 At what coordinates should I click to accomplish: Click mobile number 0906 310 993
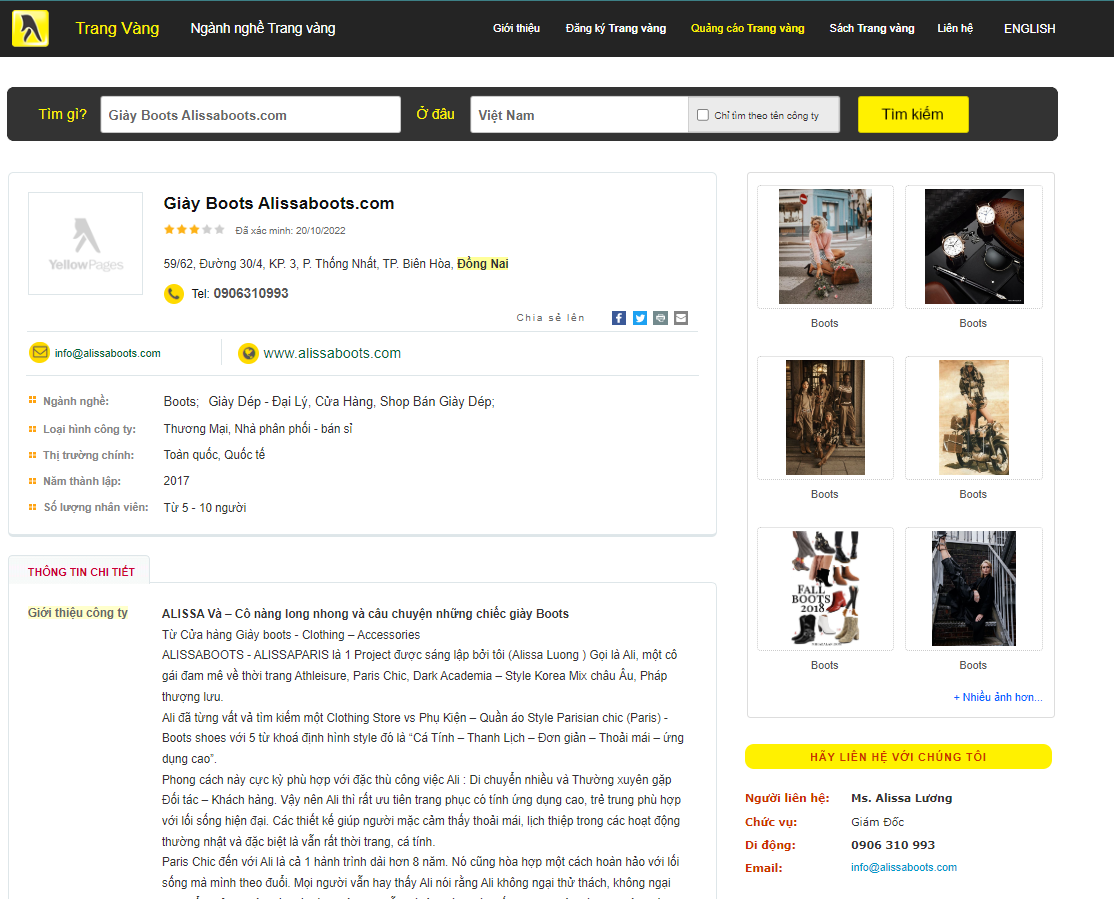point(893,844)
